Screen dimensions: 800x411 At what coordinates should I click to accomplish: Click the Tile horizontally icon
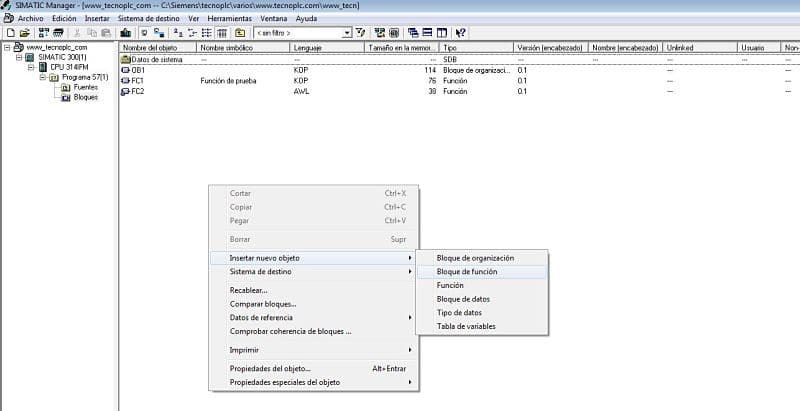click(428, 33)
